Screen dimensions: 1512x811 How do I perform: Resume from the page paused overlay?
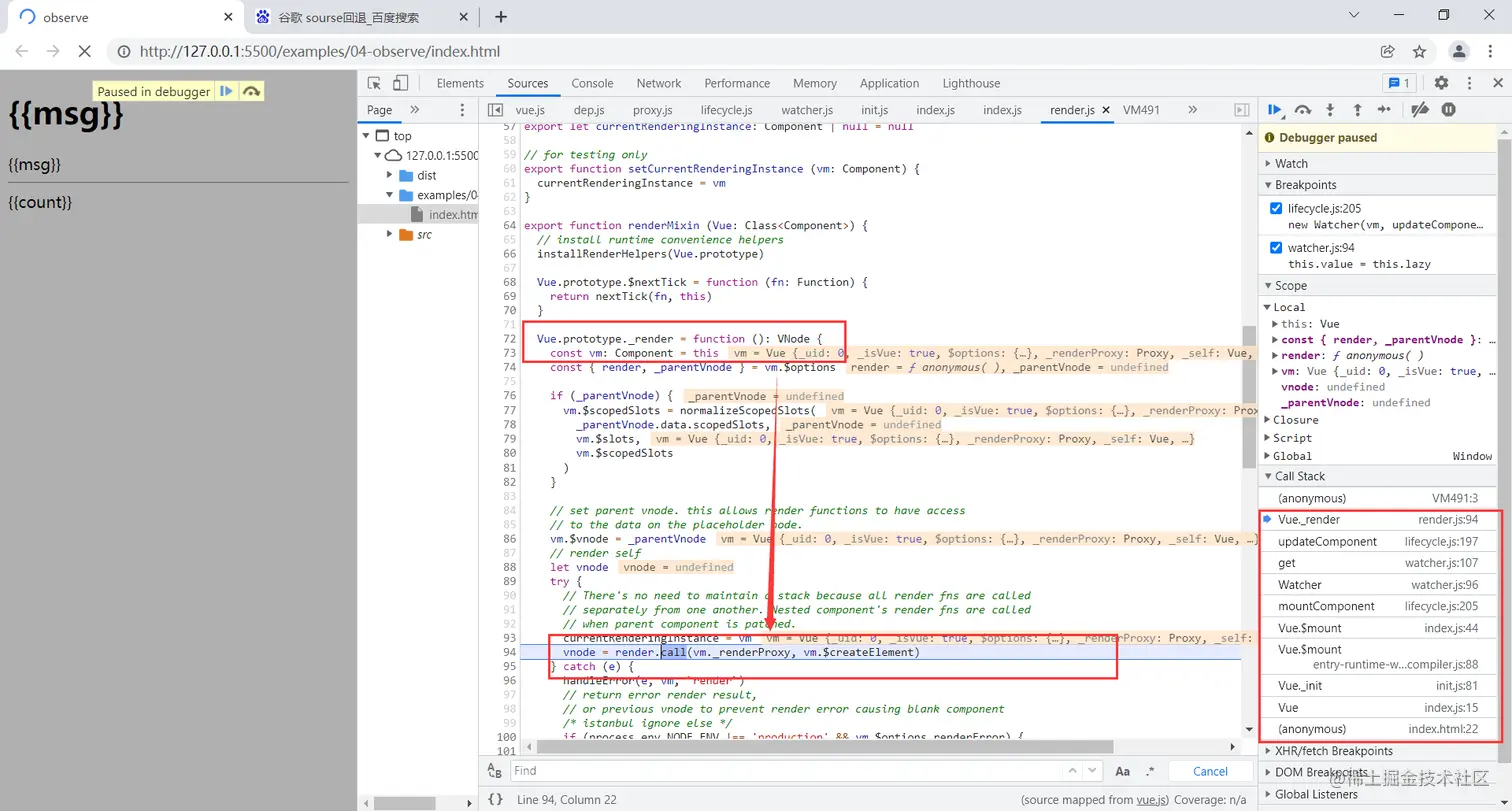227,91
